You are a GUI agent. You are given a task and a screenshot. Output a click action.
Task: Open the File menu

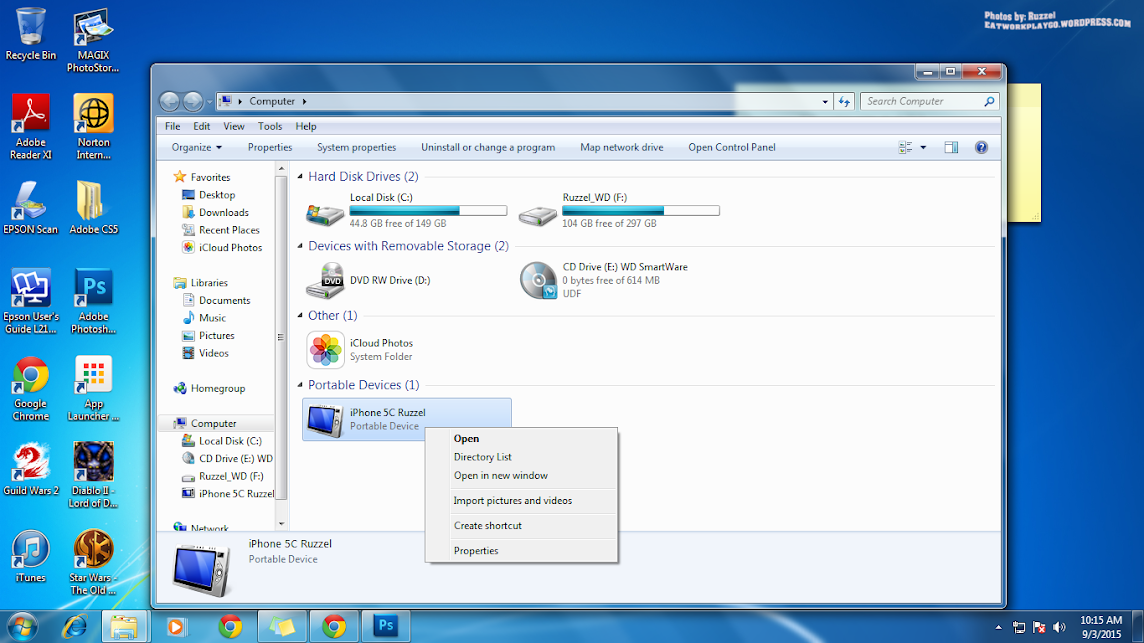coord(172,126)
